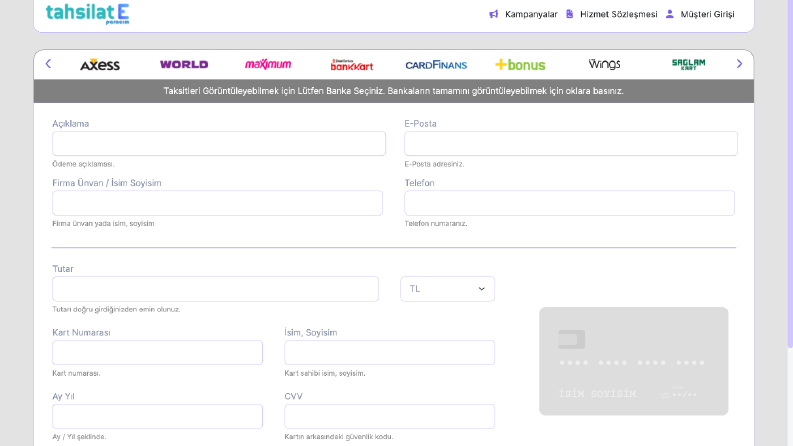Click the 'Taksitleri Görüntüleyebilmek' banner text
This screenshot has width=793, height=446.
pos(393,91)
